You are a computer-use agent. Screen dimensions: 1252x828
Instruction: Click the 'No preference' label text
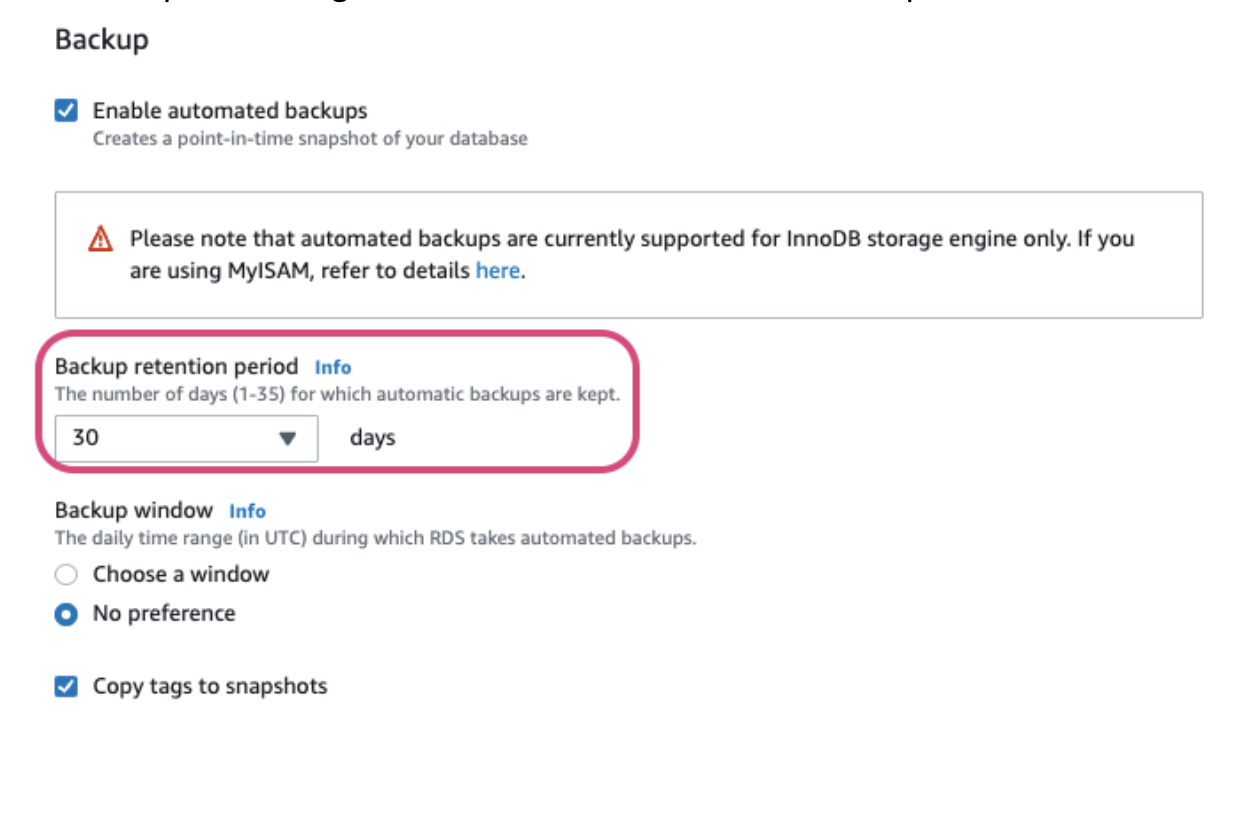click(164, 613)
